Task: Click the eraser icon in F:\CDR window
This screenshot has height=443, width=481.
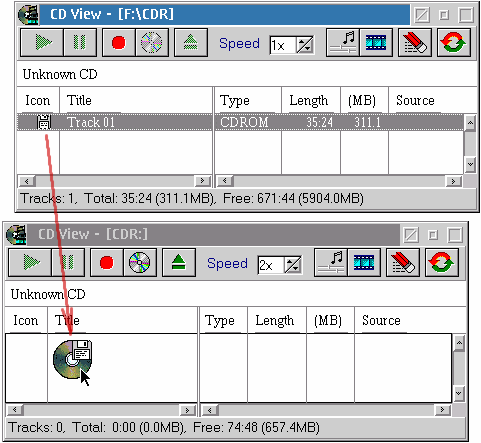Action: click(415, 43)
